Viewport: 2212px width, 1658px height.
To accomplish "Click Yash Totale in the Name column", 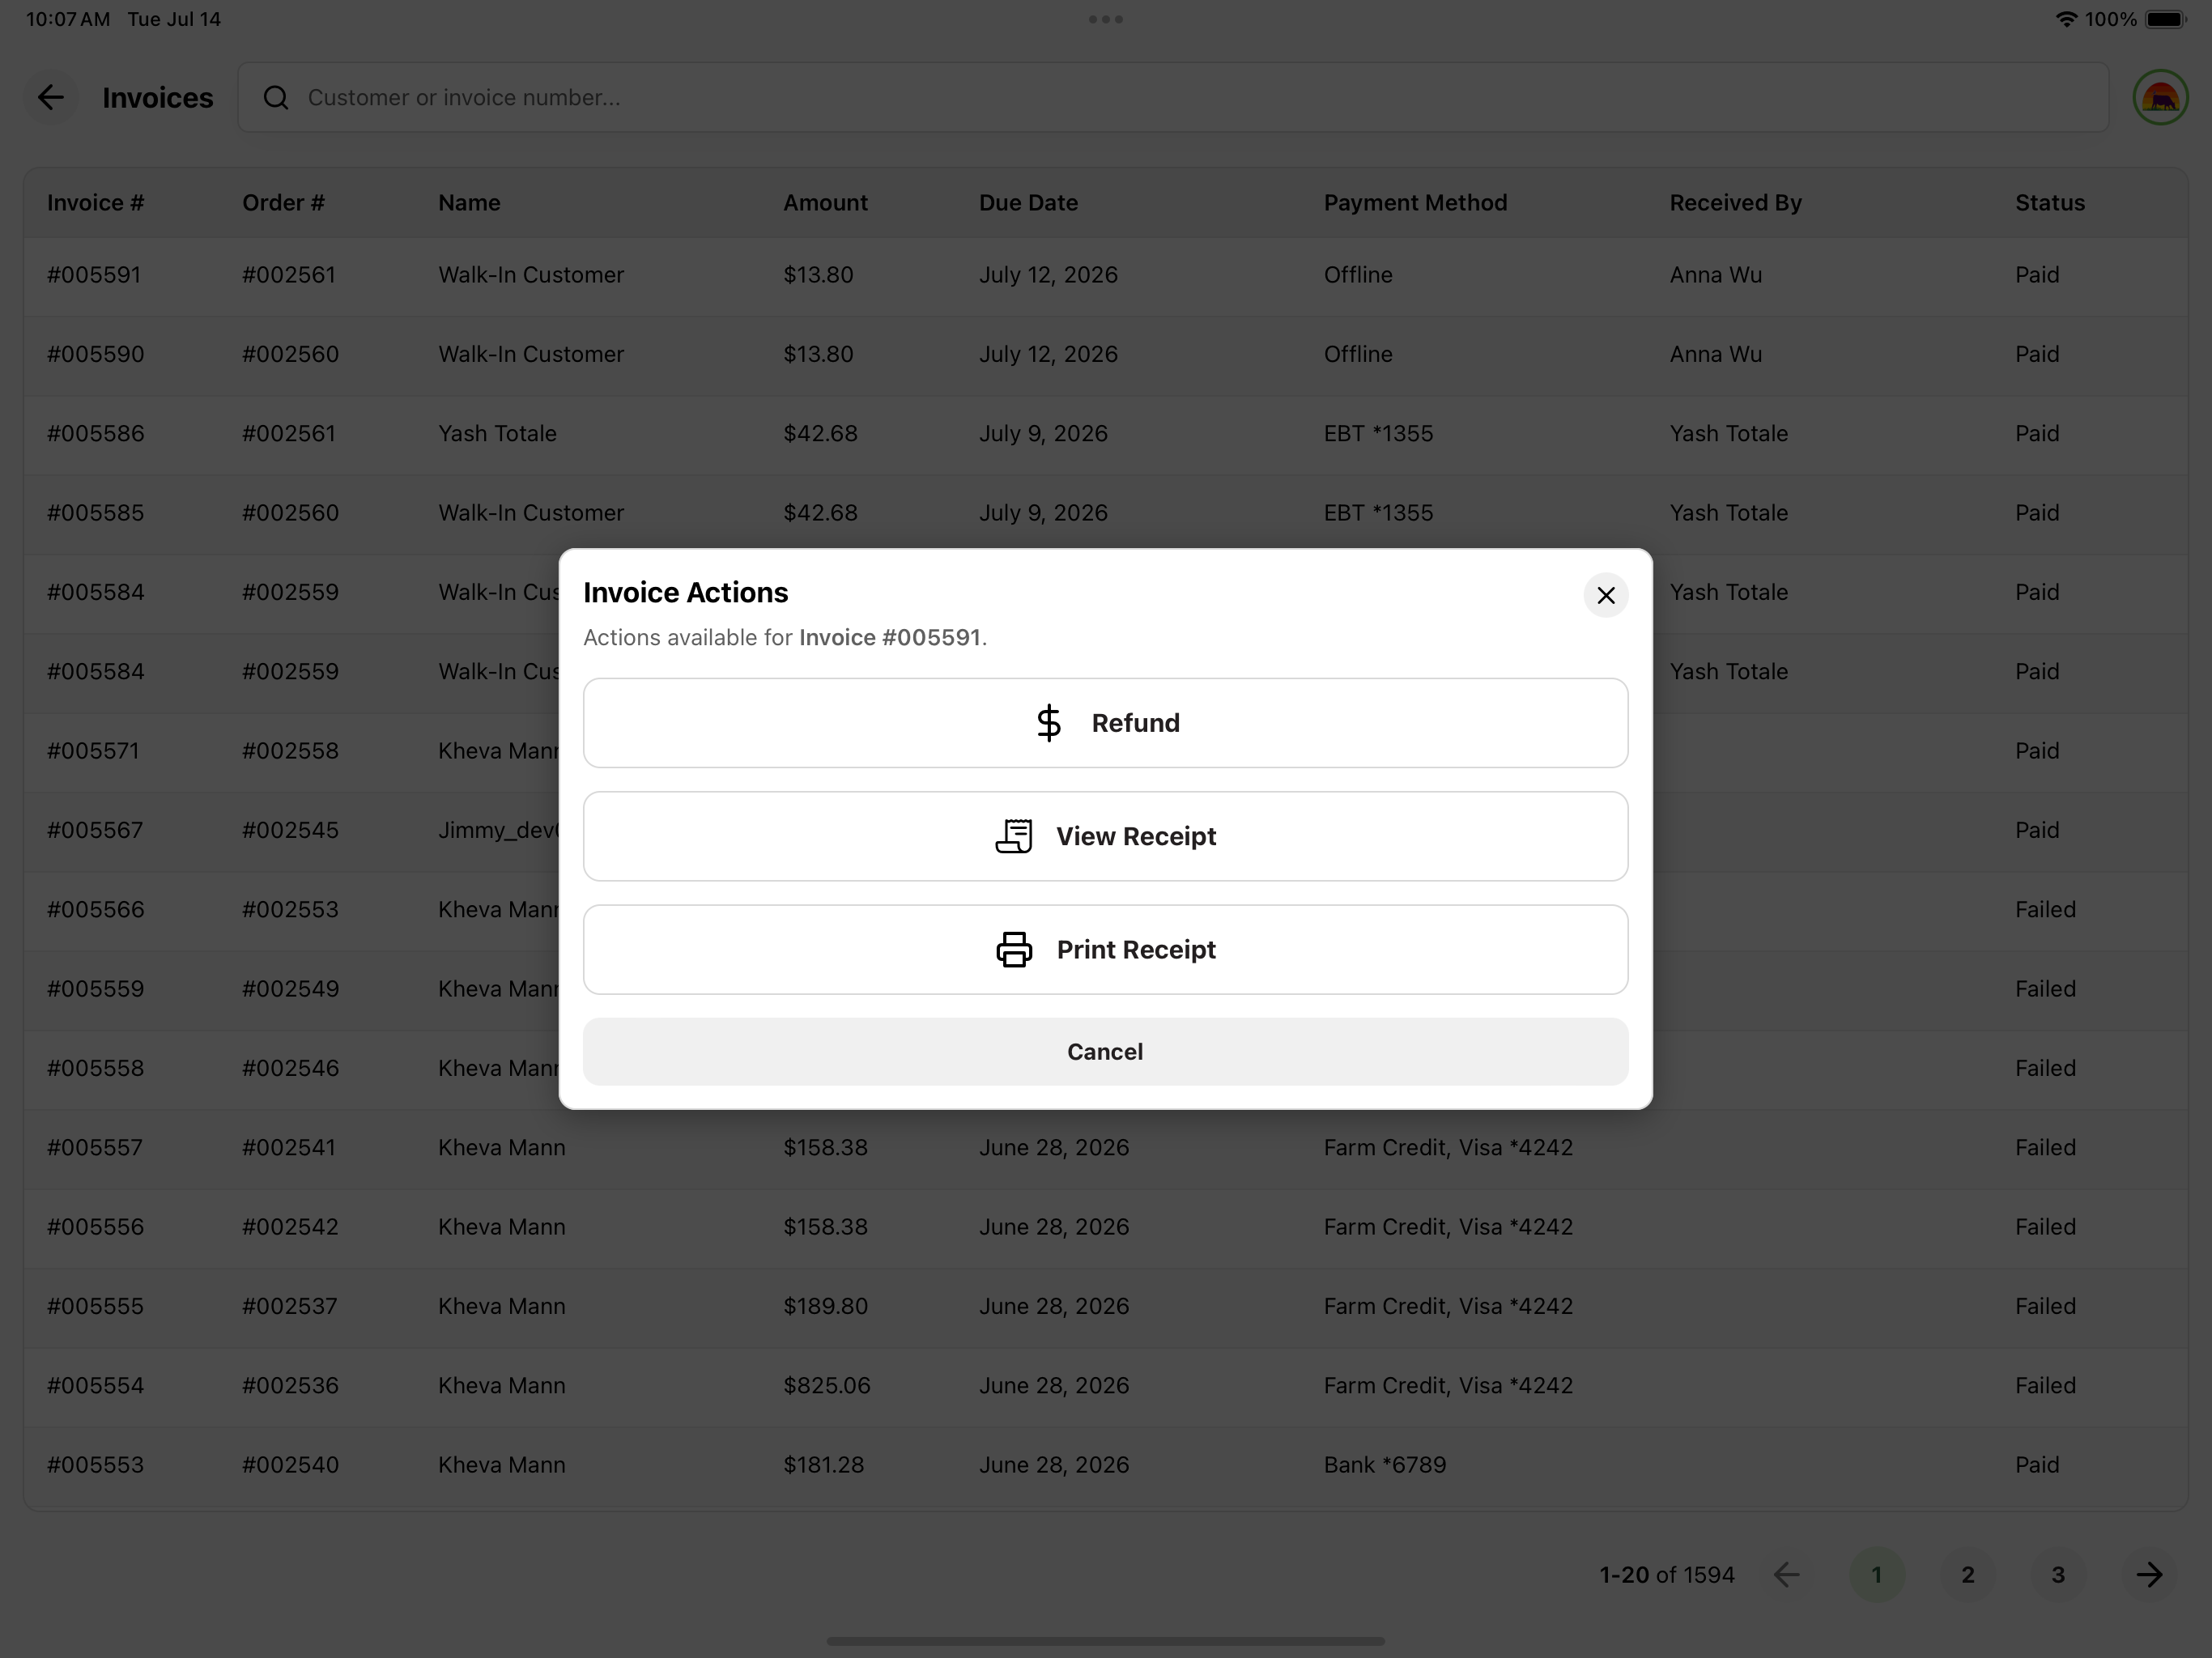I will point(497,433).
